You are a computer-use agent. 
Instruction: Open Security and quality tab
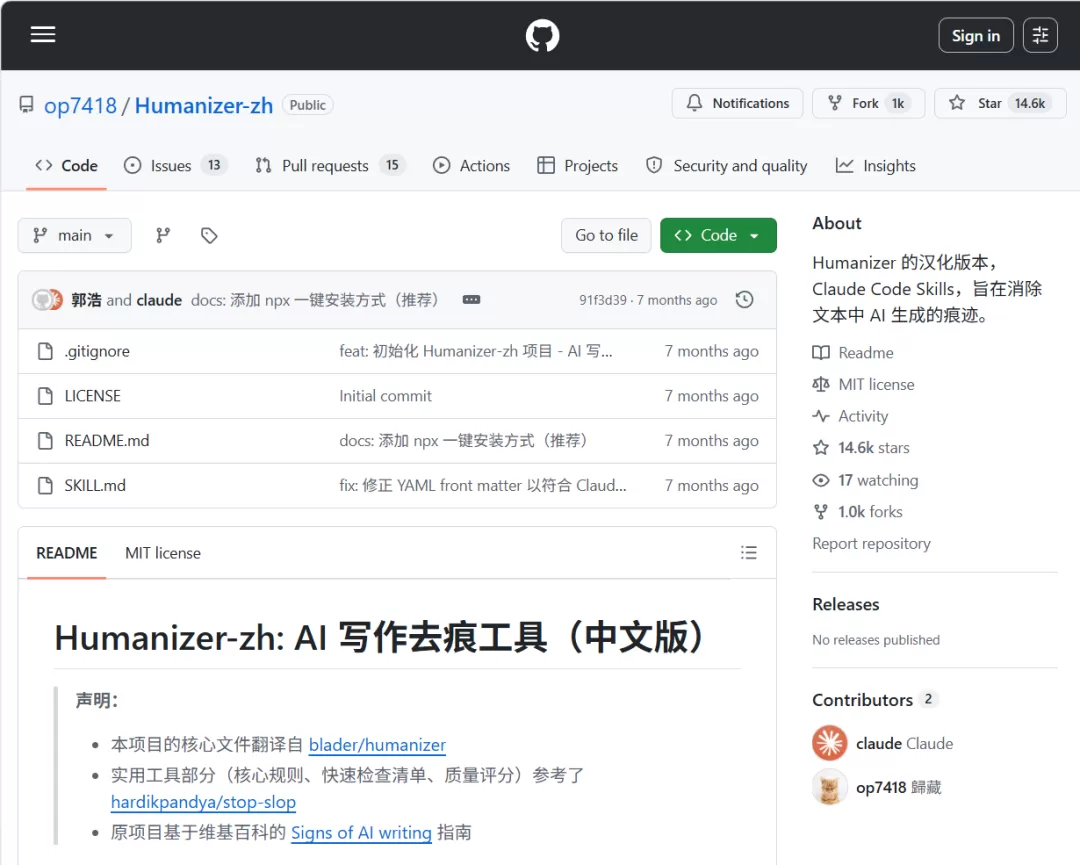727,166
